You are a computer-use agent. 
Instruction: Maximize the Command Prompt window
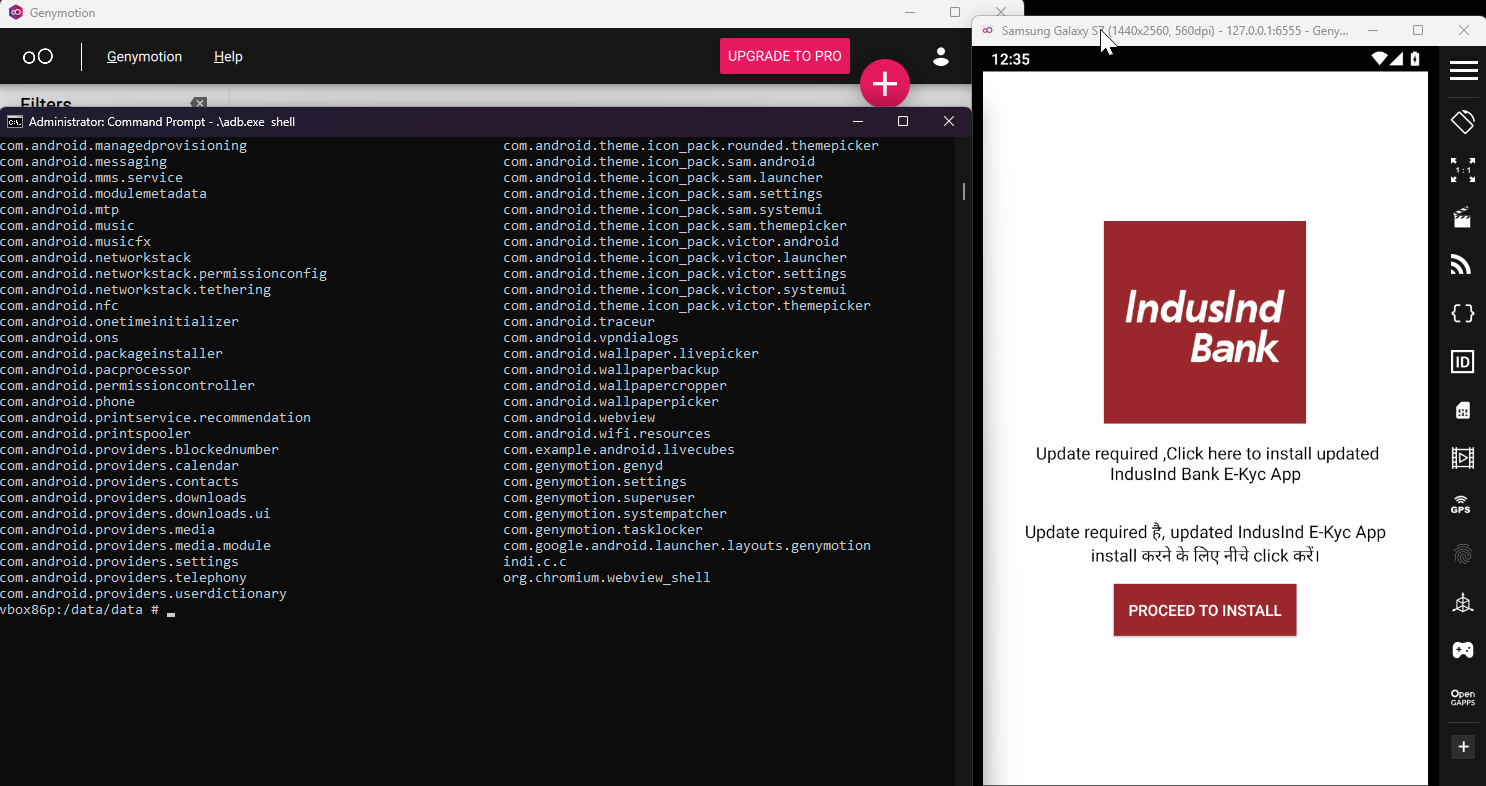903,121
